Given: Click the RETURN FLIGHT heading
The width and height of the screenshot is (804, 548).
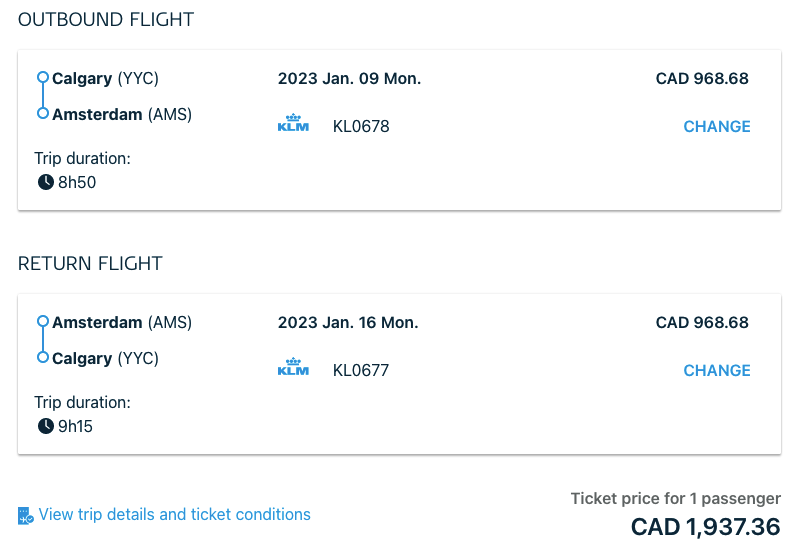Looking at the screenshot, I should [90, 263].
